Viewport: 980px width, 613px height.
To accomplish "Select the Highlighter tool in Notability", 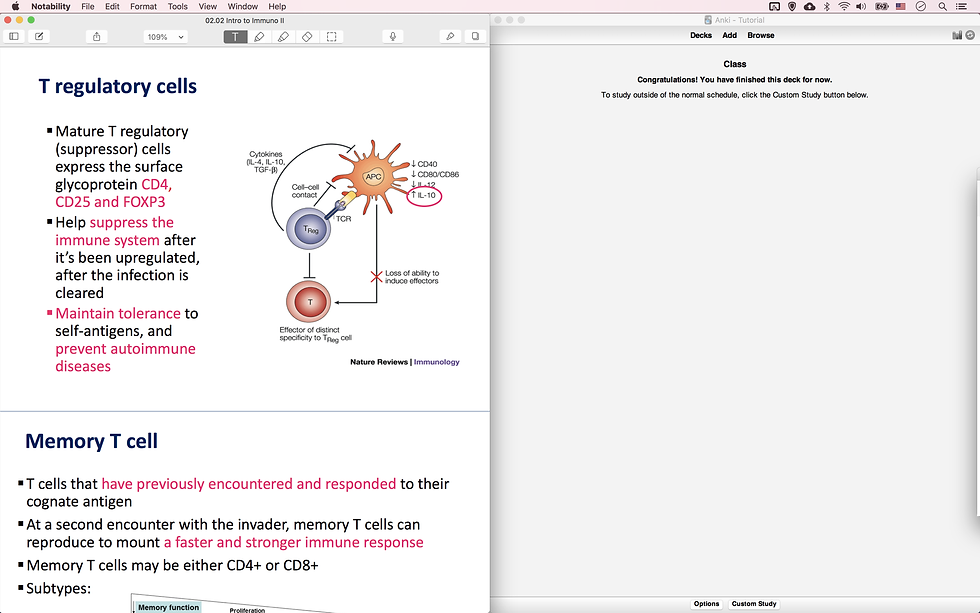I will coord(283,37).
